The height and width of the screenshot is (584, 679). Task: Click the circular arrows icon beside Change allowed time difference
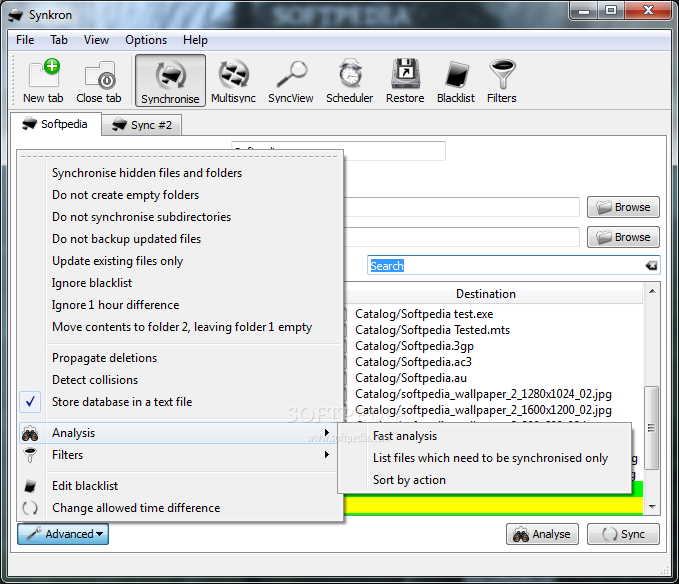(x=30, y=508)
